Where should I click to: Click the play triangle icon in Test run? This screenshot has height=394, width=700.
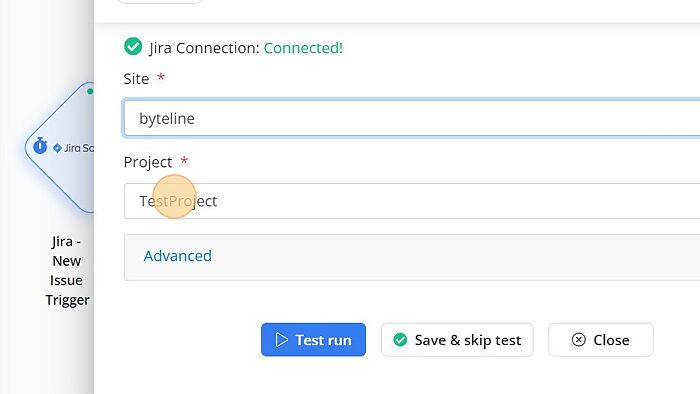point(282,340)
